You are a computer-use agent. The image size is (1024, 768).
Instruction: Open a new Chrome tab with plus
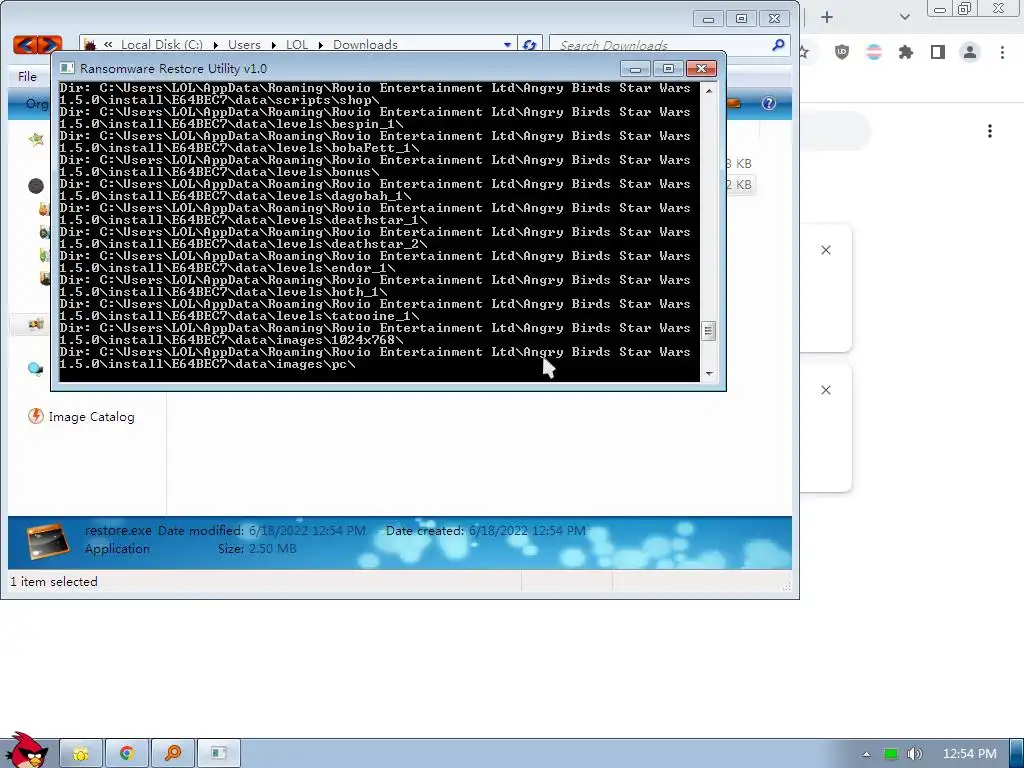827,18
